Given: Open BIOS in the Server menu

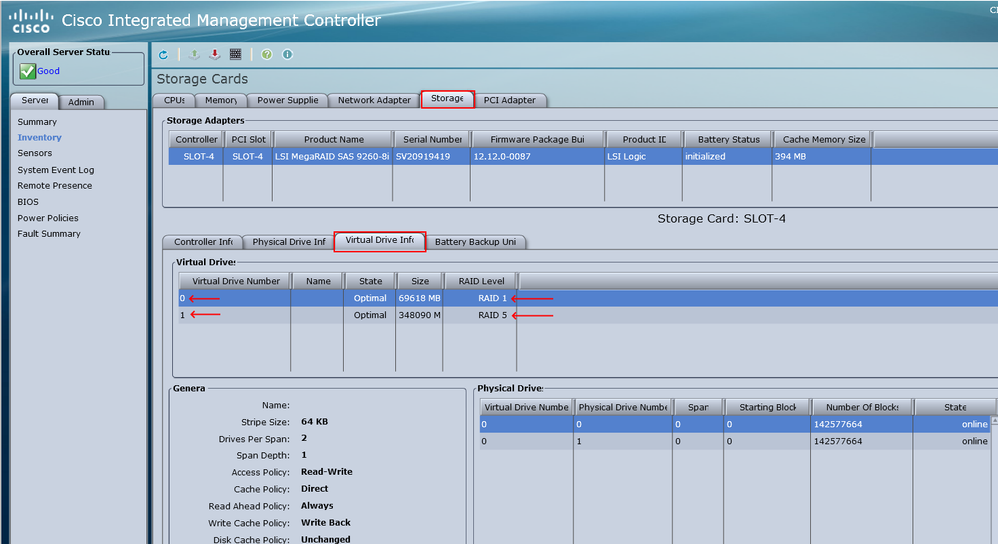Looking at the screenshot, I should tap(28, 202).
